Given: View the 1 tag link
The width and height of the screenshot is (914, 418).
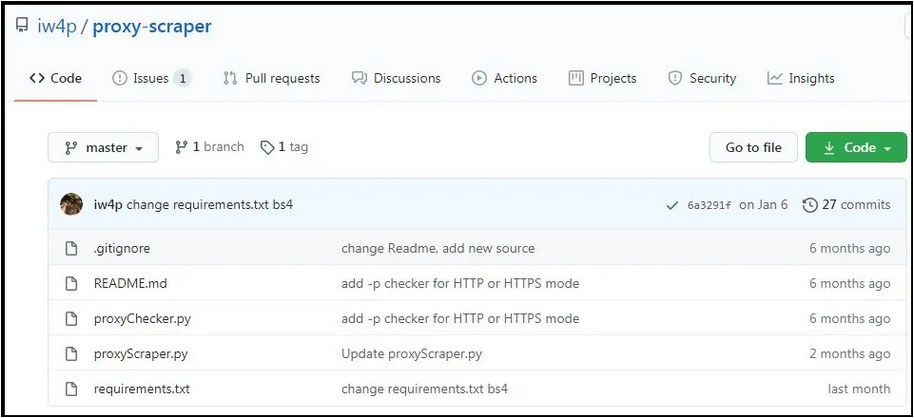Looking at the screenshot, I should click(284, 147).
